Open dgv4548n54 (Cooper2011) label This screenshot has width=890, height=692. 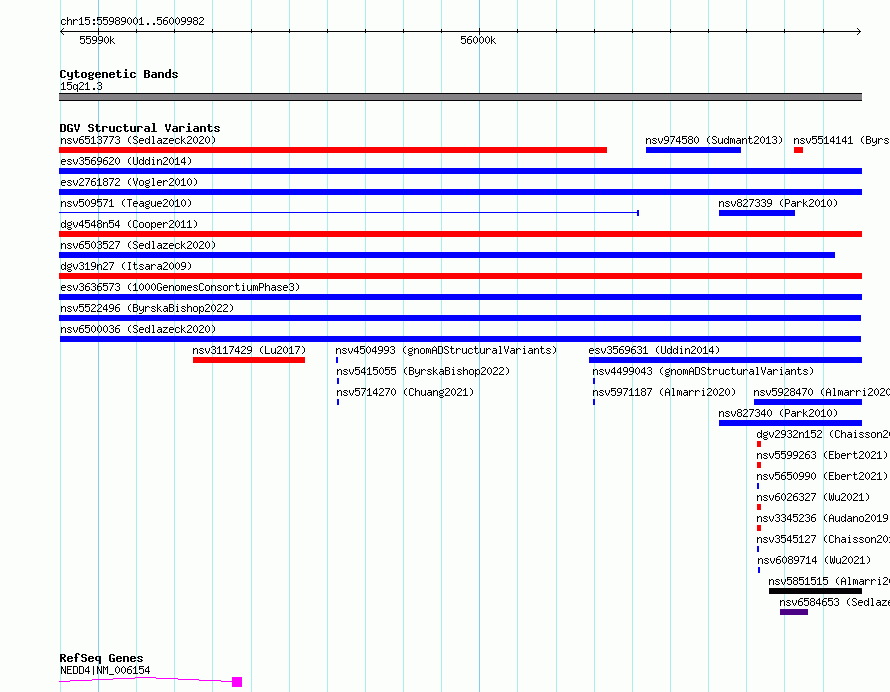pyautogui.click(x=129, y=224)
